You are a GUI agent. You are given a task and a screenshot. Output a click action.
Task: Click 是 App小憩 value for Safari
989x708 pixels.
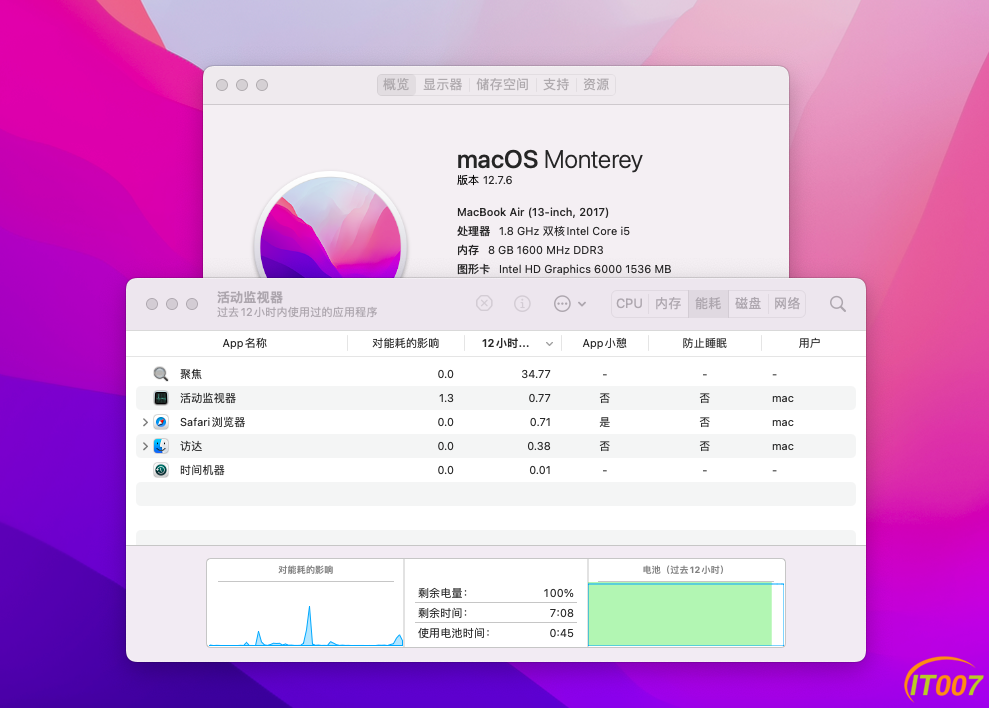[604, 422]
